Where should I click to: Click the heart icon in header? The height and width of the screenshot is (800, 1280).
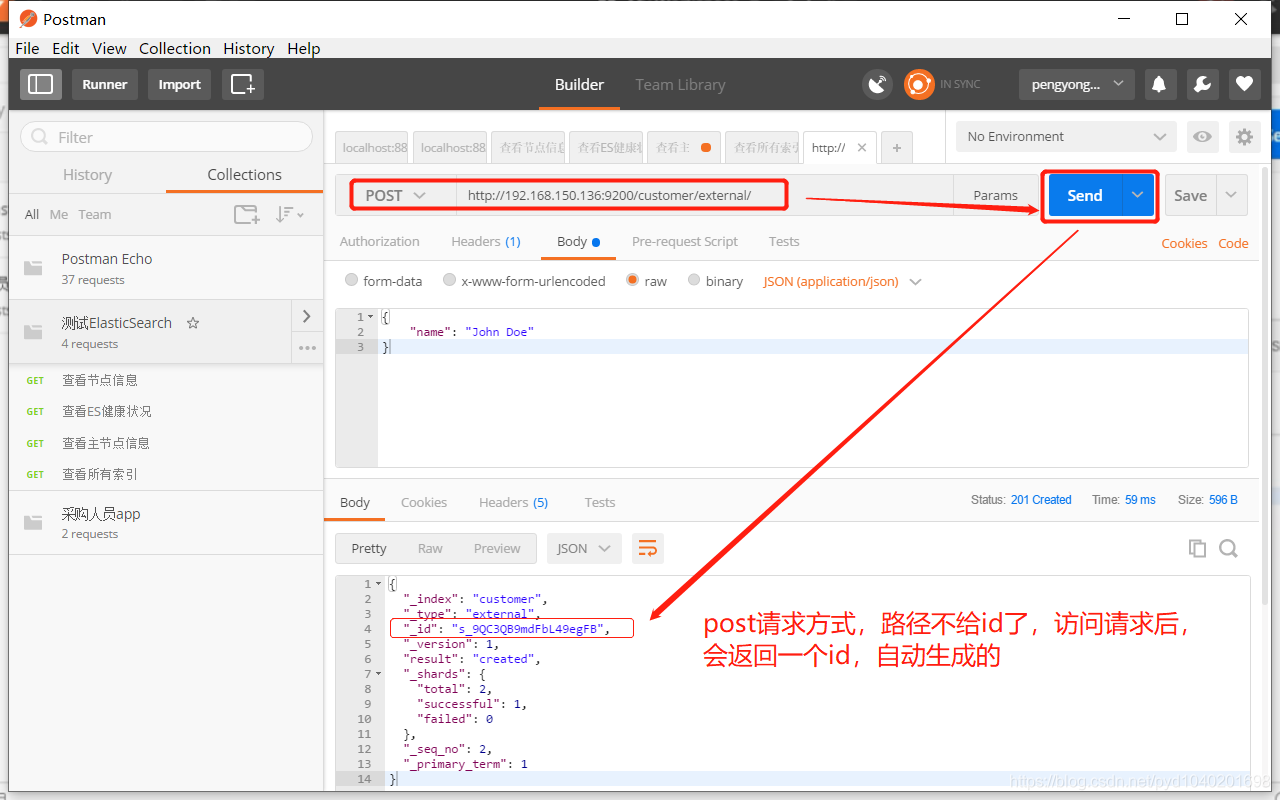(x=1244, y=84)
